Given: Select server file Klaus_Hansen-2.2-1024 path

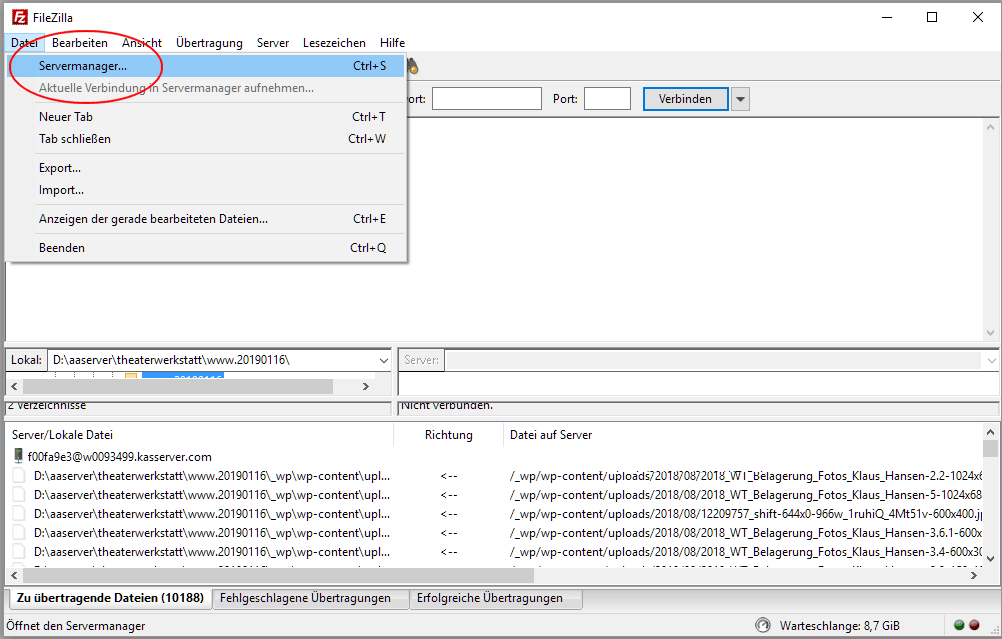Looking at the screenshot, I should (746, 476).
